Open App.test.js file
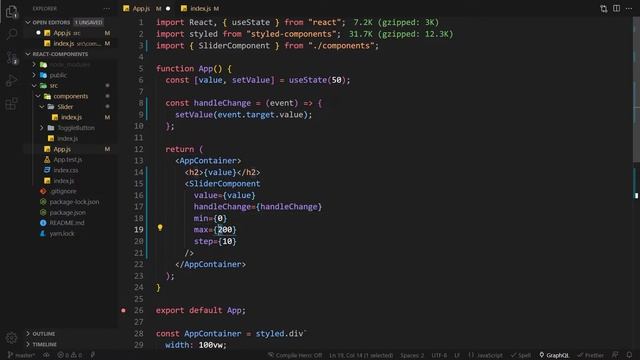This screenshot has width=640, height=360. pos(68,160)
